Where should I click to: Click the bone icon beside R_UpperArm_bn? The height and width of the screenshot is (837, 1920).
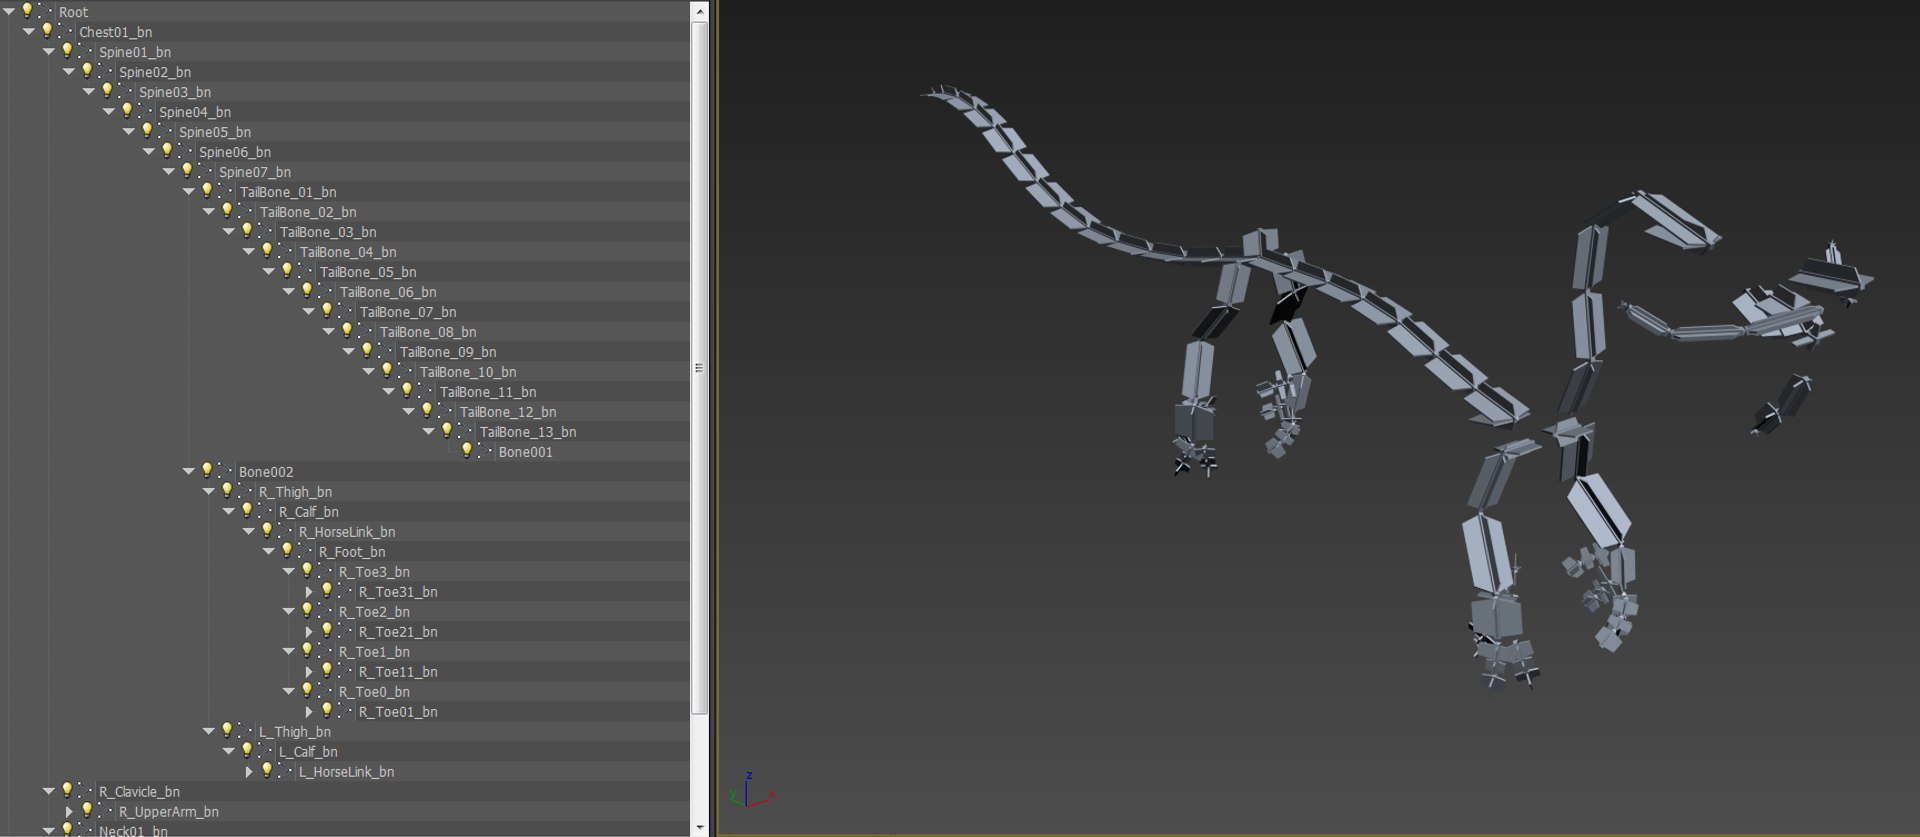pyautogui.click(x=105, y=812)
